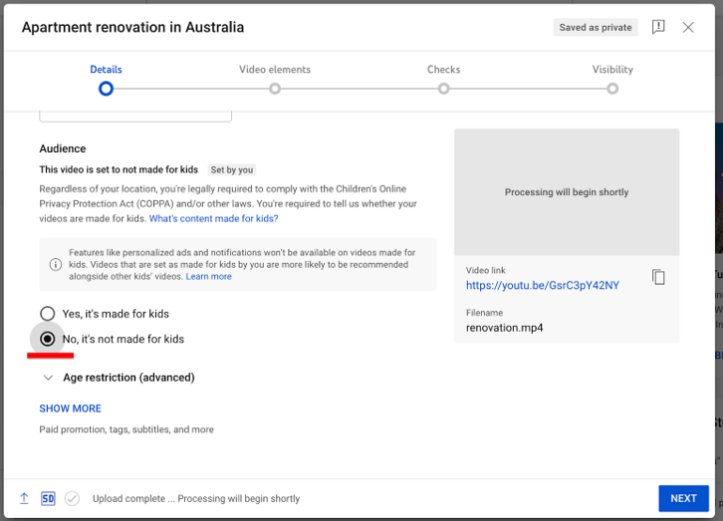Viewport: 723px width, 521px height.
Task: Open "What's content made for kids?" link
Action: point(214,218)
